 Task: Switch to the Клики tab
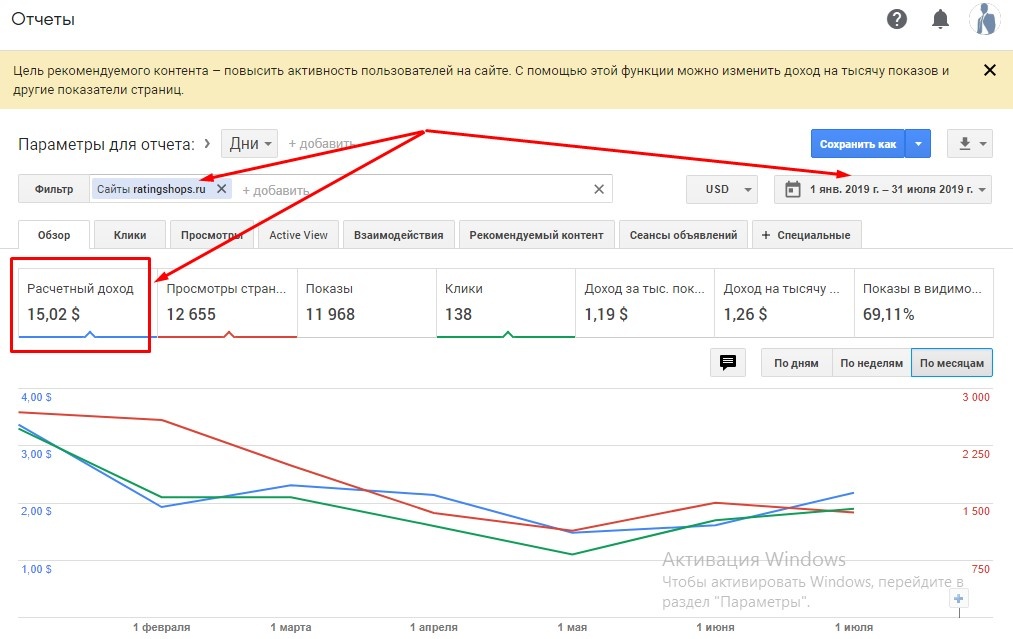(x=130, y=235)
